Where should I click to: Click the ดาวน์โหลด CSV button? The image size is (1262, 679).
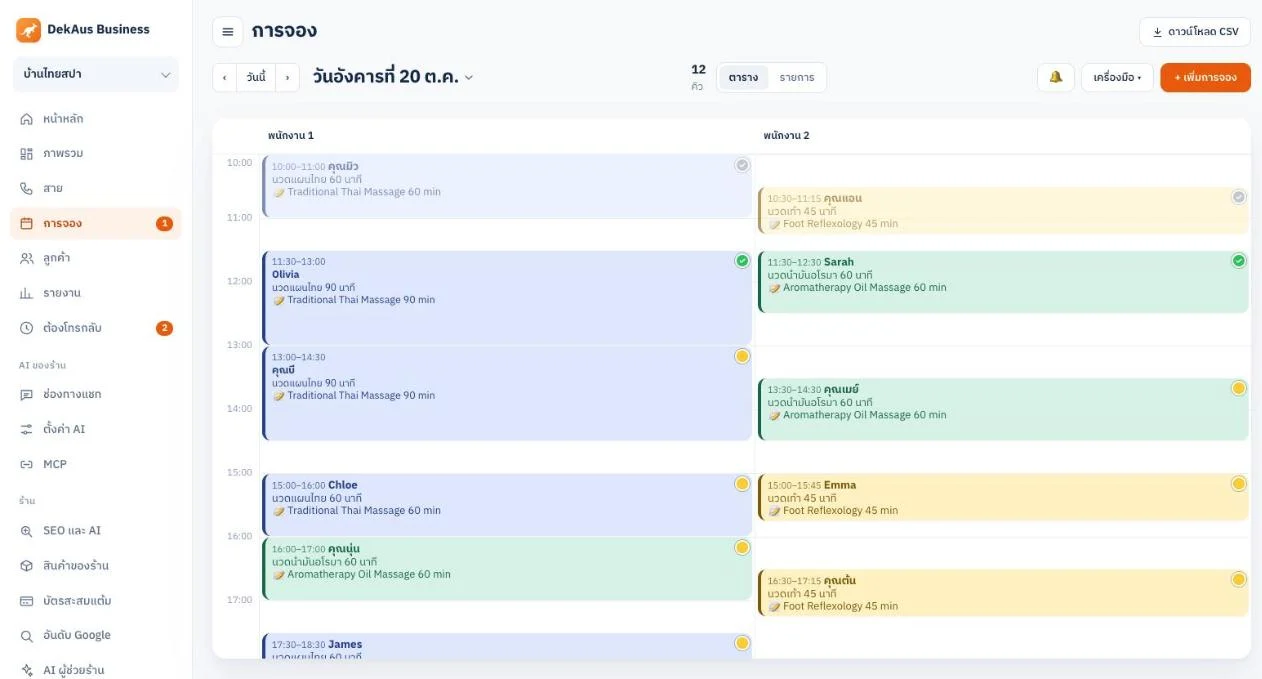click(x=1195, y=32)
